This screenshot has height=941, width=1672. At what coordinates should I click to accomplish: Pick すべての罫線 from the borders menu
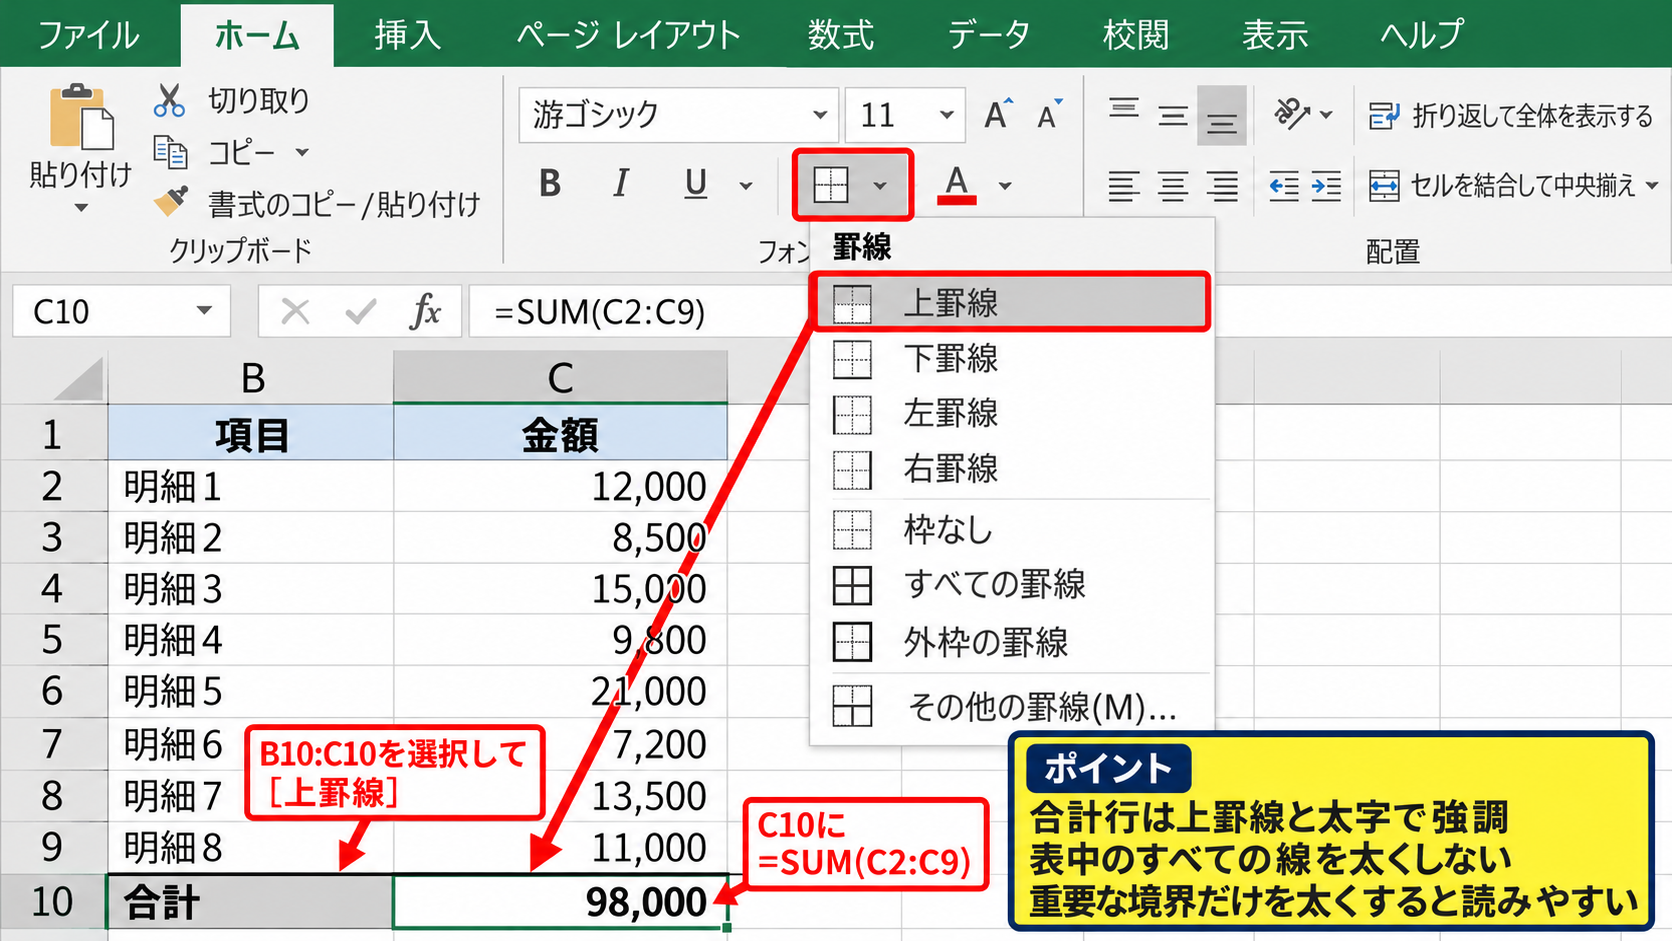pos(1011,585)
